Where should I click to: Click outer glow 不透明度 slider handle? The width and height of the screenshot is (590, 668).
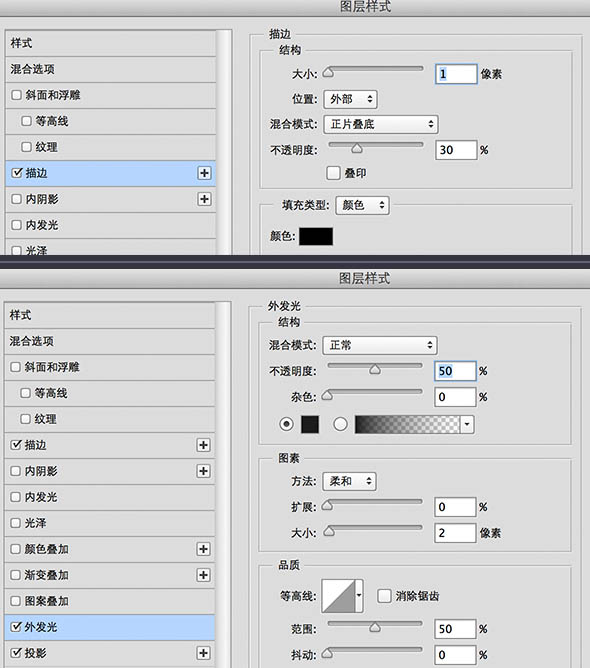pyautogui.click(x=375, y=369)
